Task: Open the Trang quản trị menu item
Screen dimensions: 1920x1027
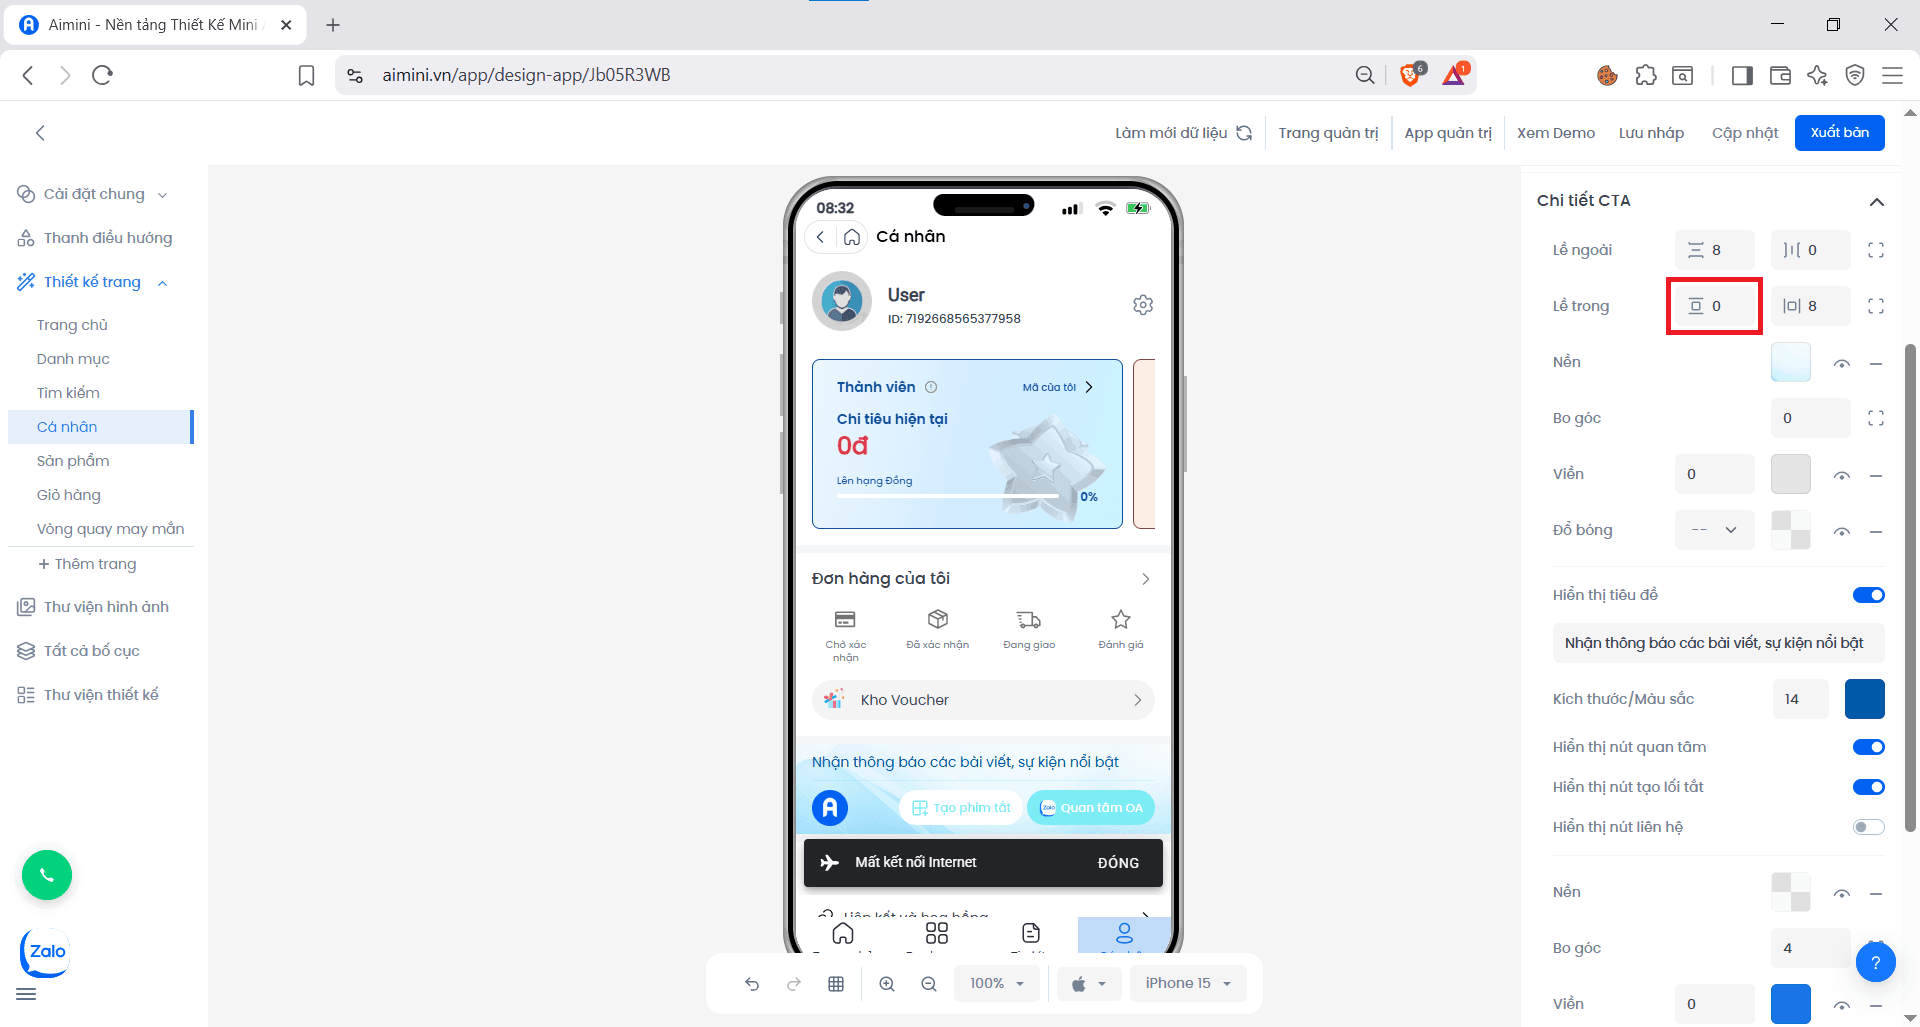Action: (1329, 132)
